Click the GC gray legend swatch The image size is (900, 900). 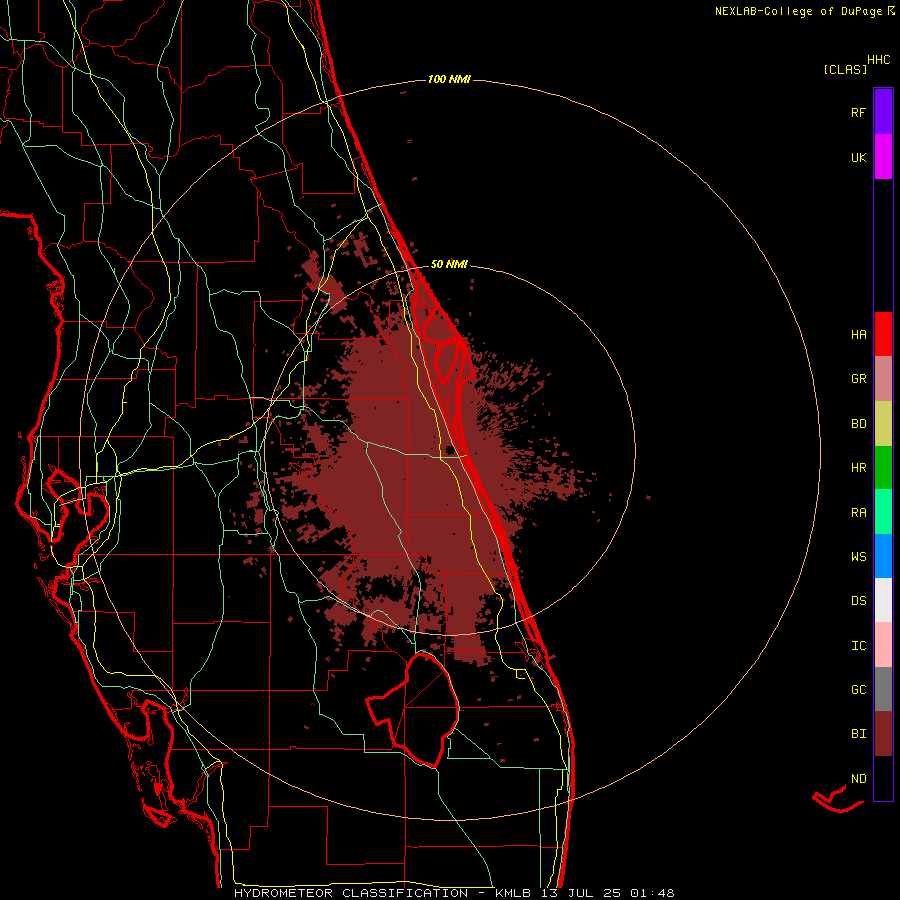coord(883,689)
